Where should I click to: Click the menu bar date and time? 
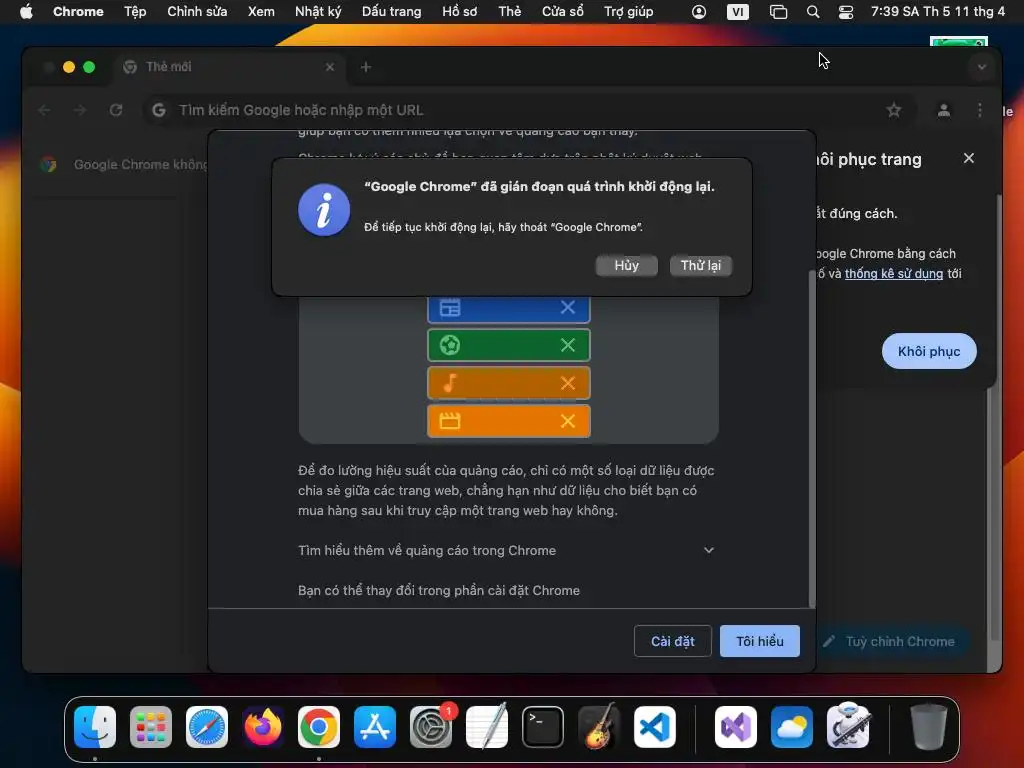(938, 12)
